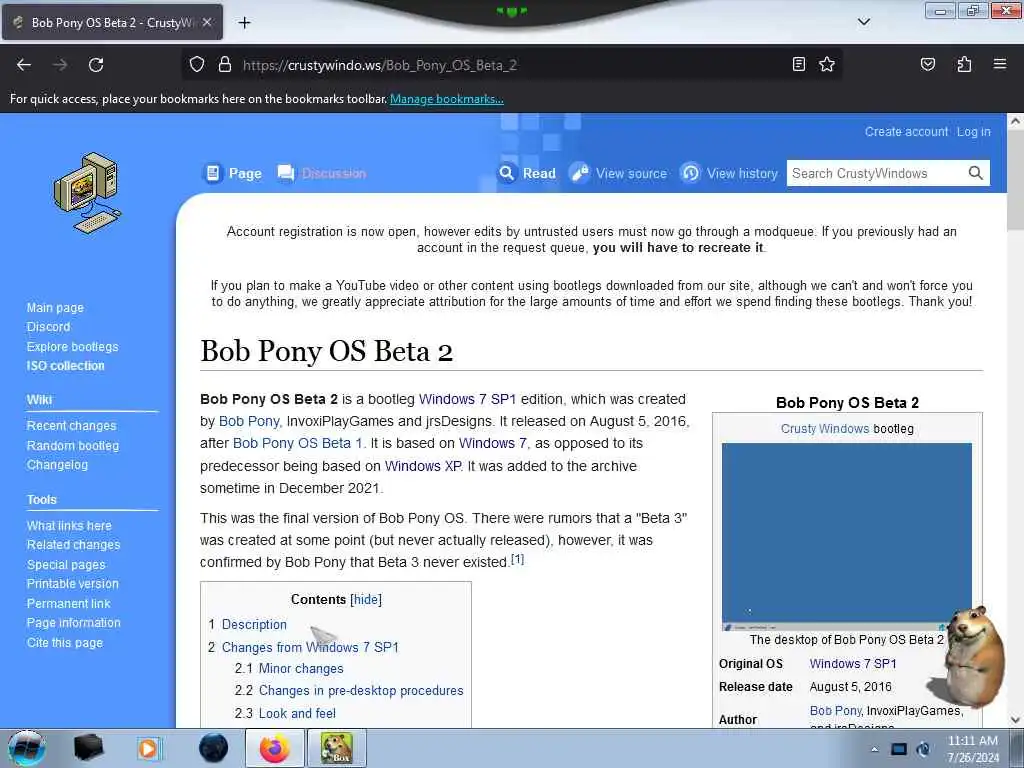Switch to the Discussion tab
This screenshot has height=768, width=1024.
(x=322, y=173)
